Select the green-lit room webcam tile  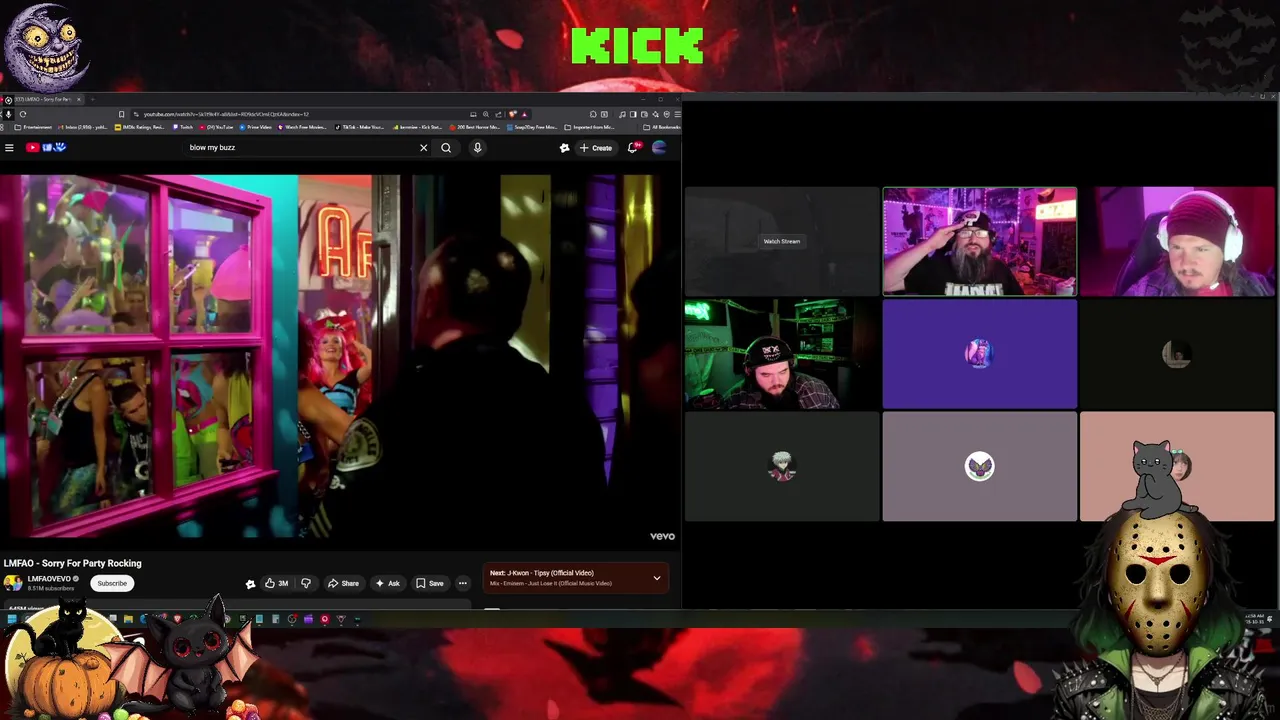(782, 354)
